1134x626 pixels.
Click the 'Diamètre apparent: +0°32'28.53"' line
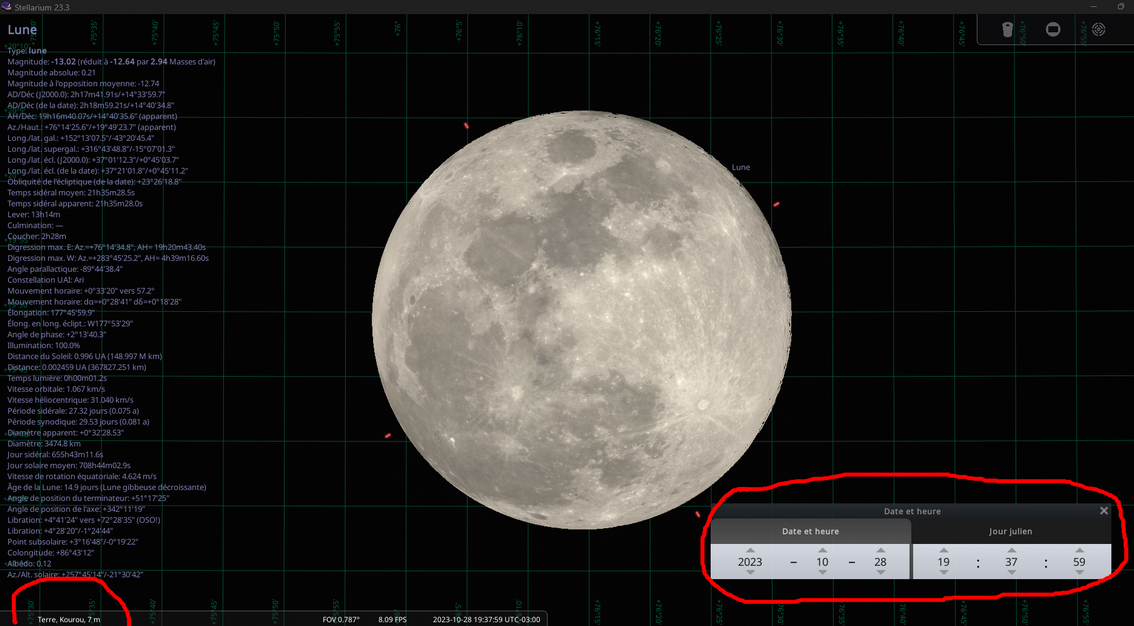pos(65,433)
